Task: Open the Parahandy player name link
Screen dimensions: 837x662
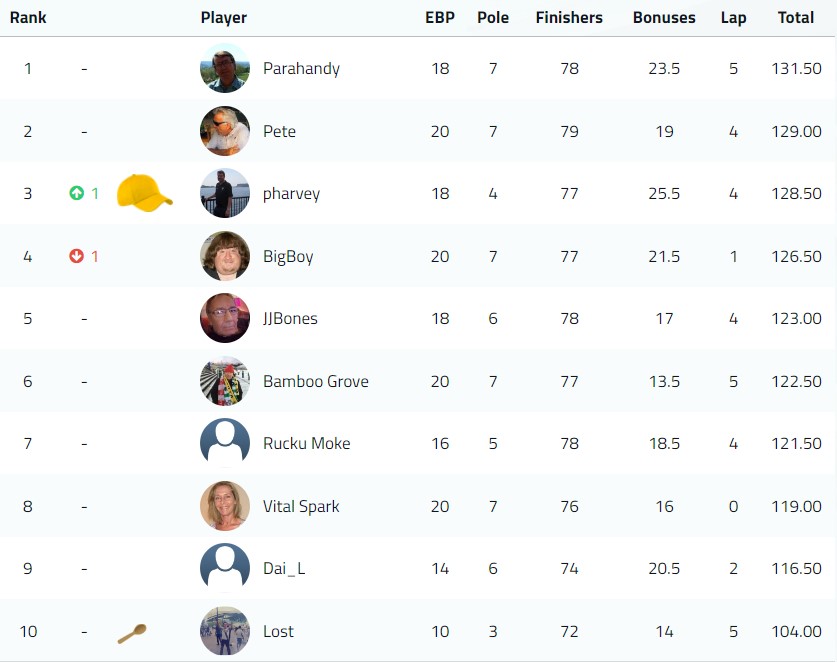Action: (x=301, y=68)
